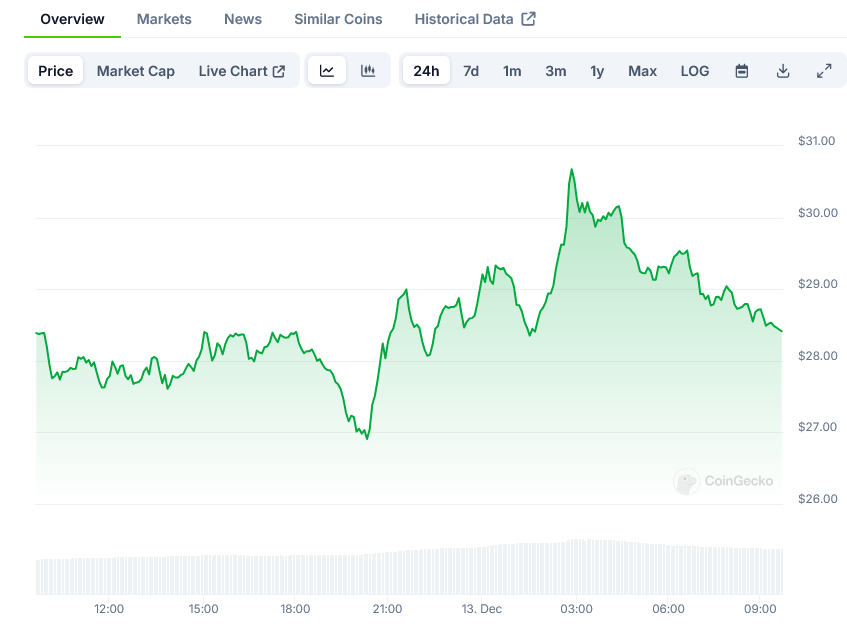The width and height of the screenshot is (847, 633).
Task: Set chart range to 7d
Action: (471, 71)
